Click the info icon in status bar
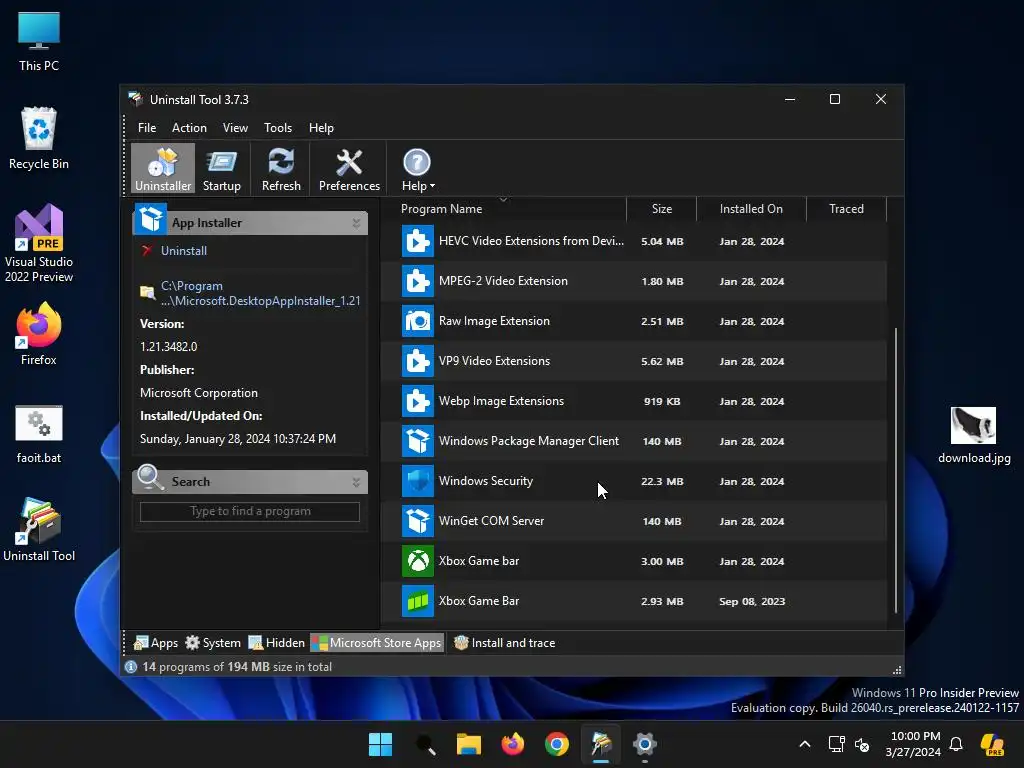The image size is (1024, 768). pyautogui.click(x=131, y=667)
